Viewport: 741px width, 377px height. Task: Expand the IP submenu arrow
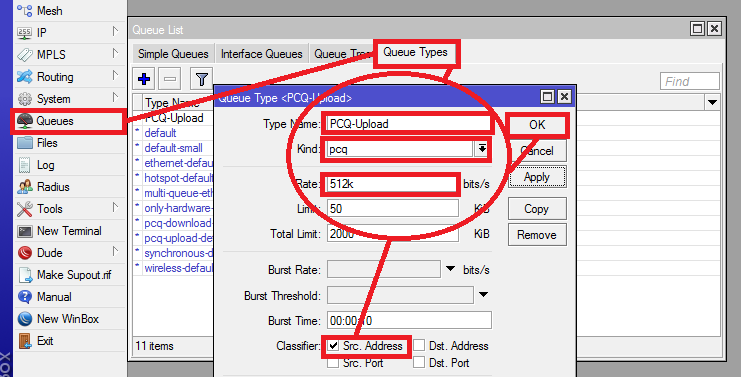coord(115,31)
